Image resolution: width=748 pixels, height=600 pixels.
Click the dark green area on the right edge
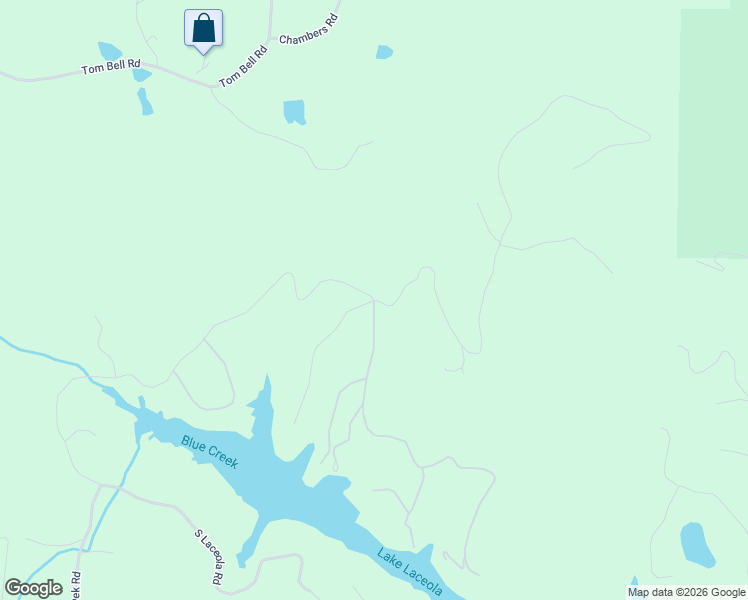pos(712,134)
